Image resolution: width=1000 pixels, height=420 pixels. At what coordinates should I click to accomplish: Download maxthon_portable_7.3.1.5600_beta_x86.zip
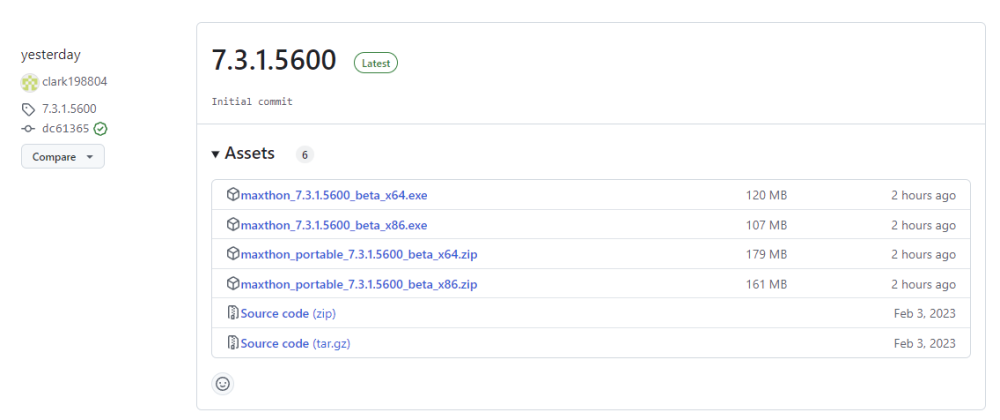tap(359, 284)
